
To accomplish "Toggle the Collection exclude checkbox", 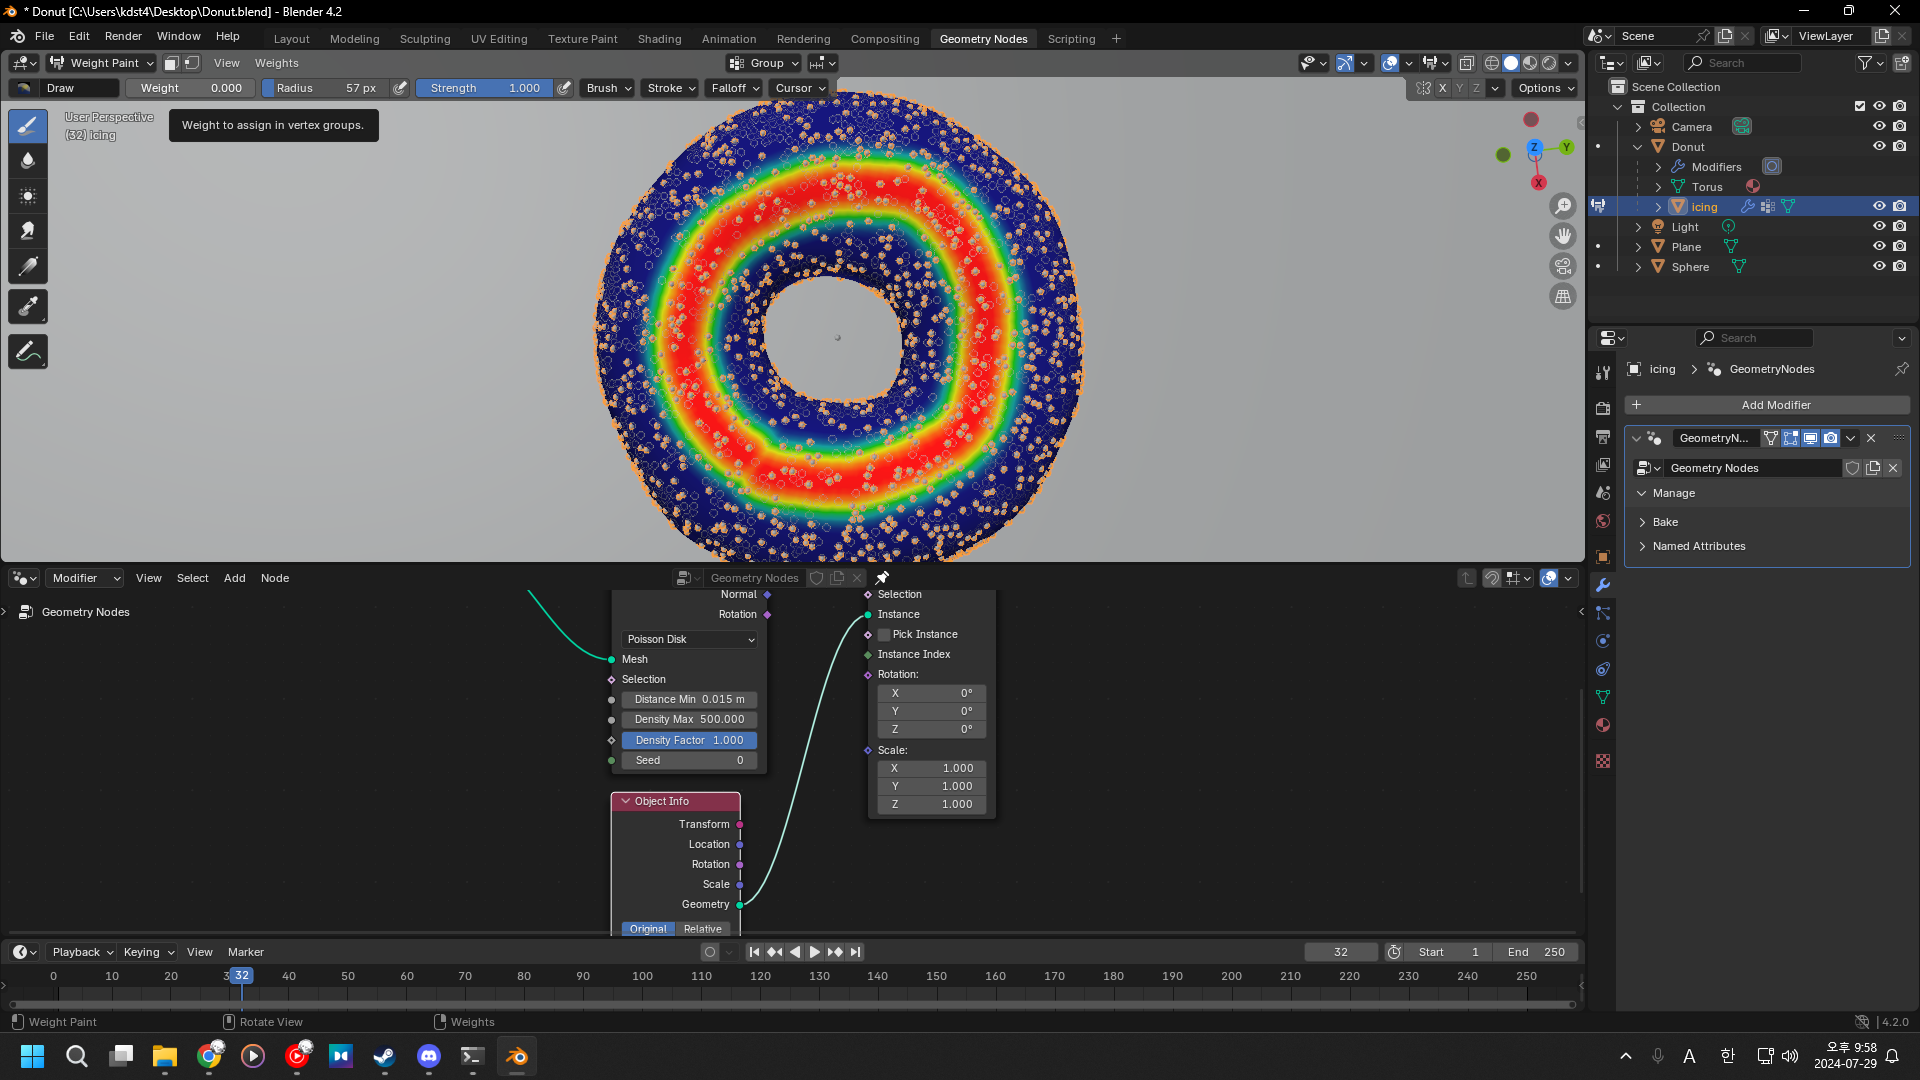I will (x=1860, y=107).
